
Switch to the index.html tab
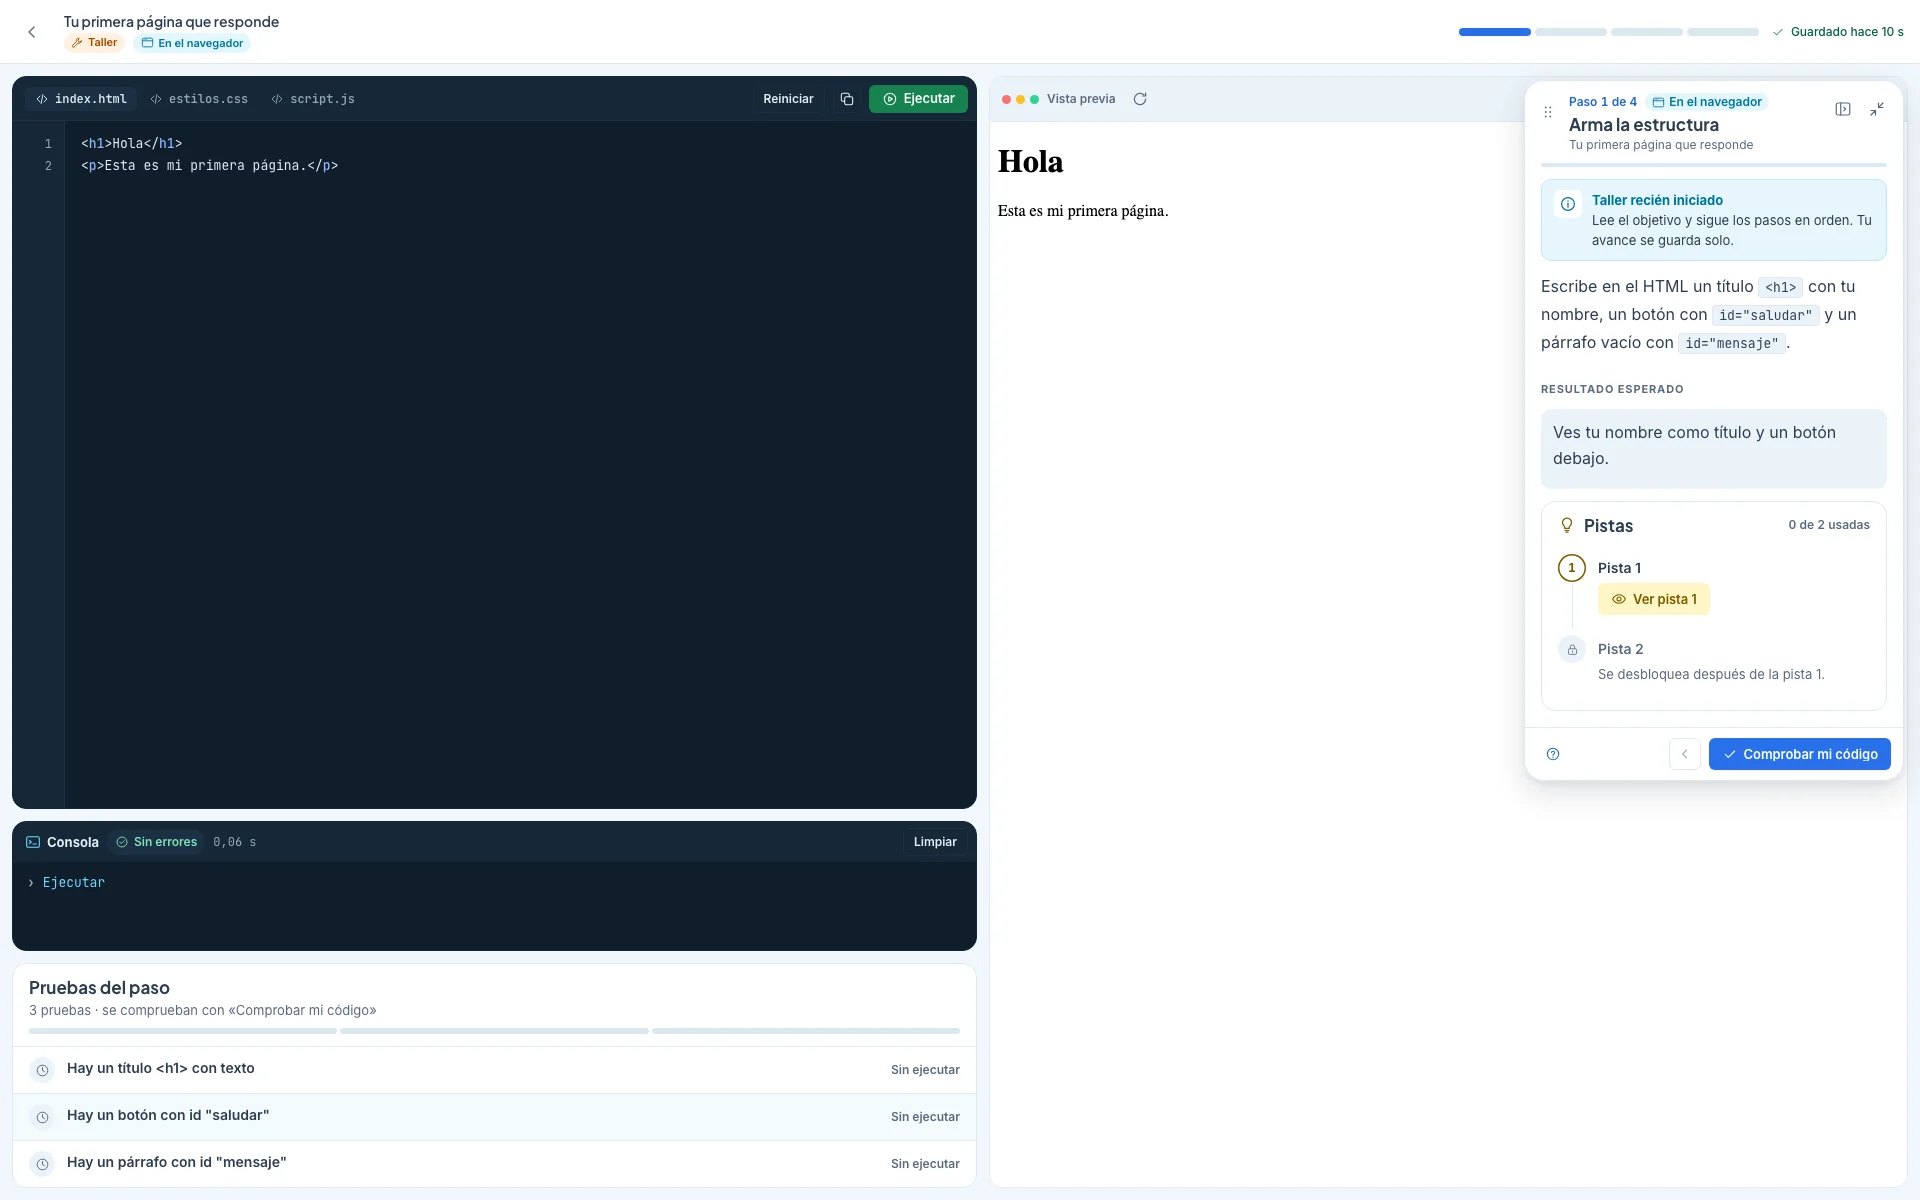coord(82,99)
